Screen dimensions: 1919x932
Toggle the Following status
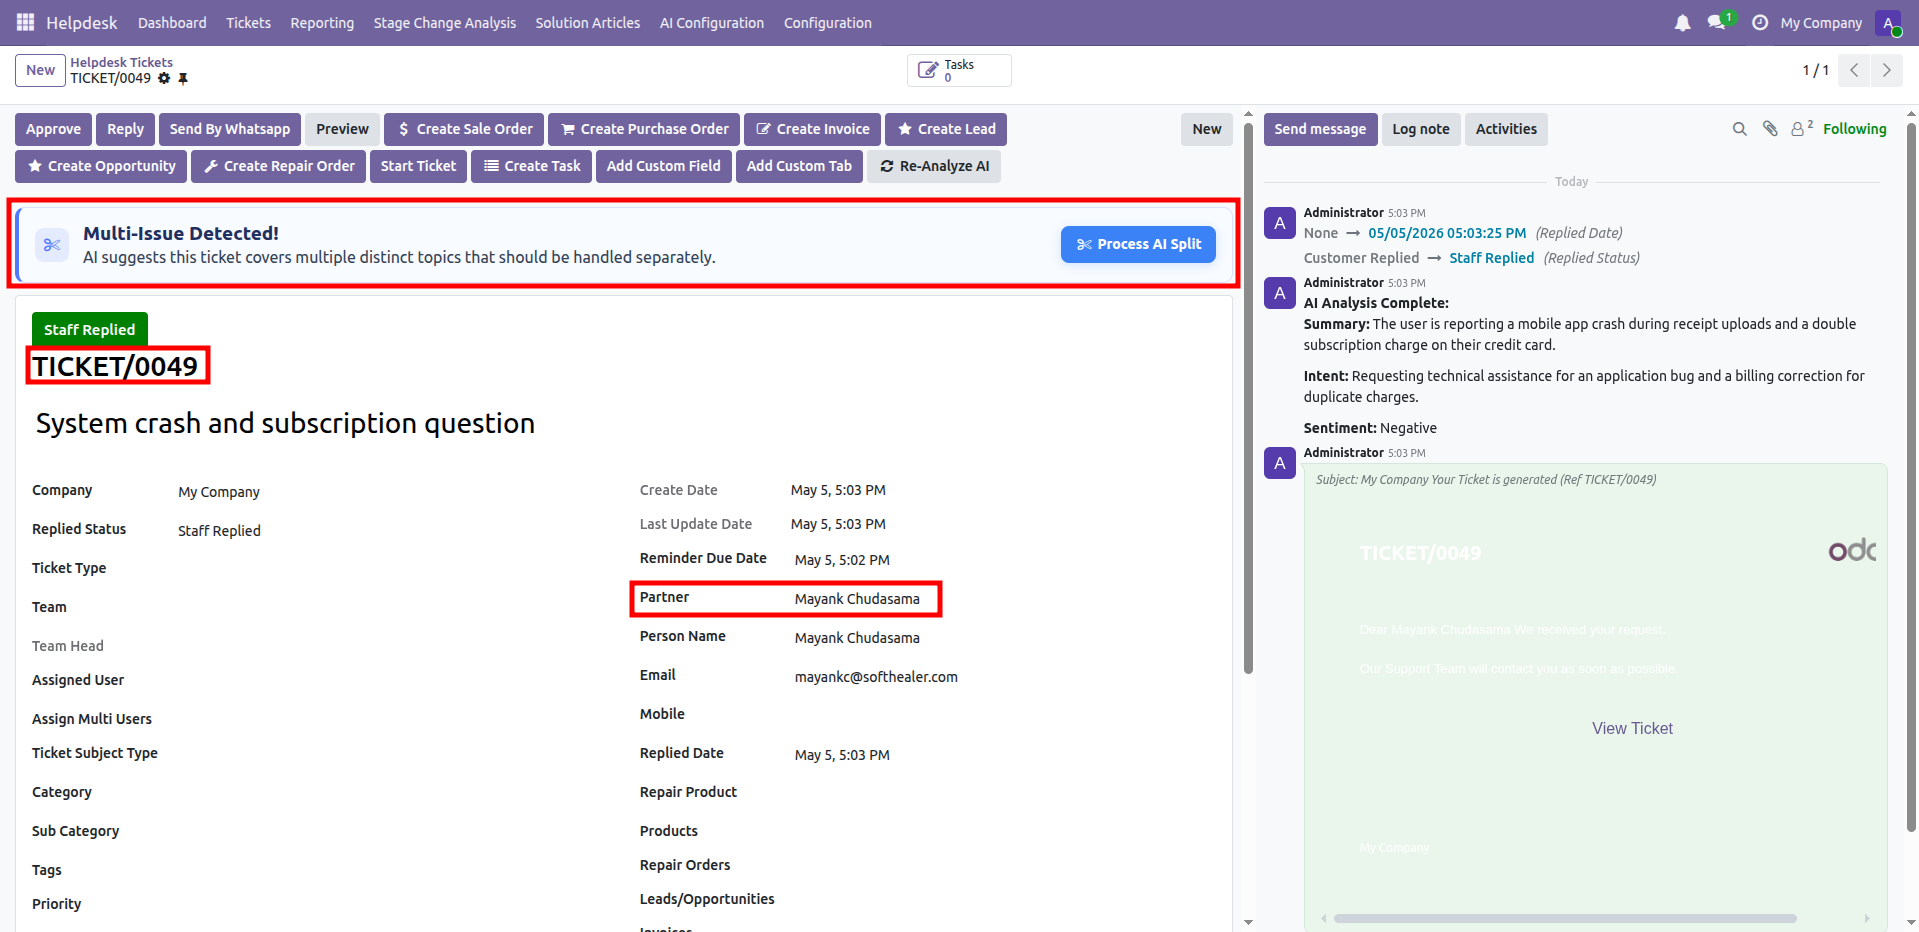tap(1854, 129)
